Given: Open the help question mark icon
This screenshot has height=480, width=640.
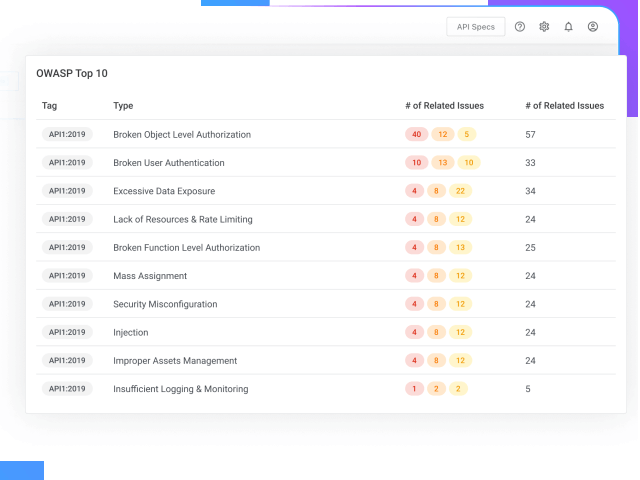Looking at the screenshot, I should tap(520, 27).
